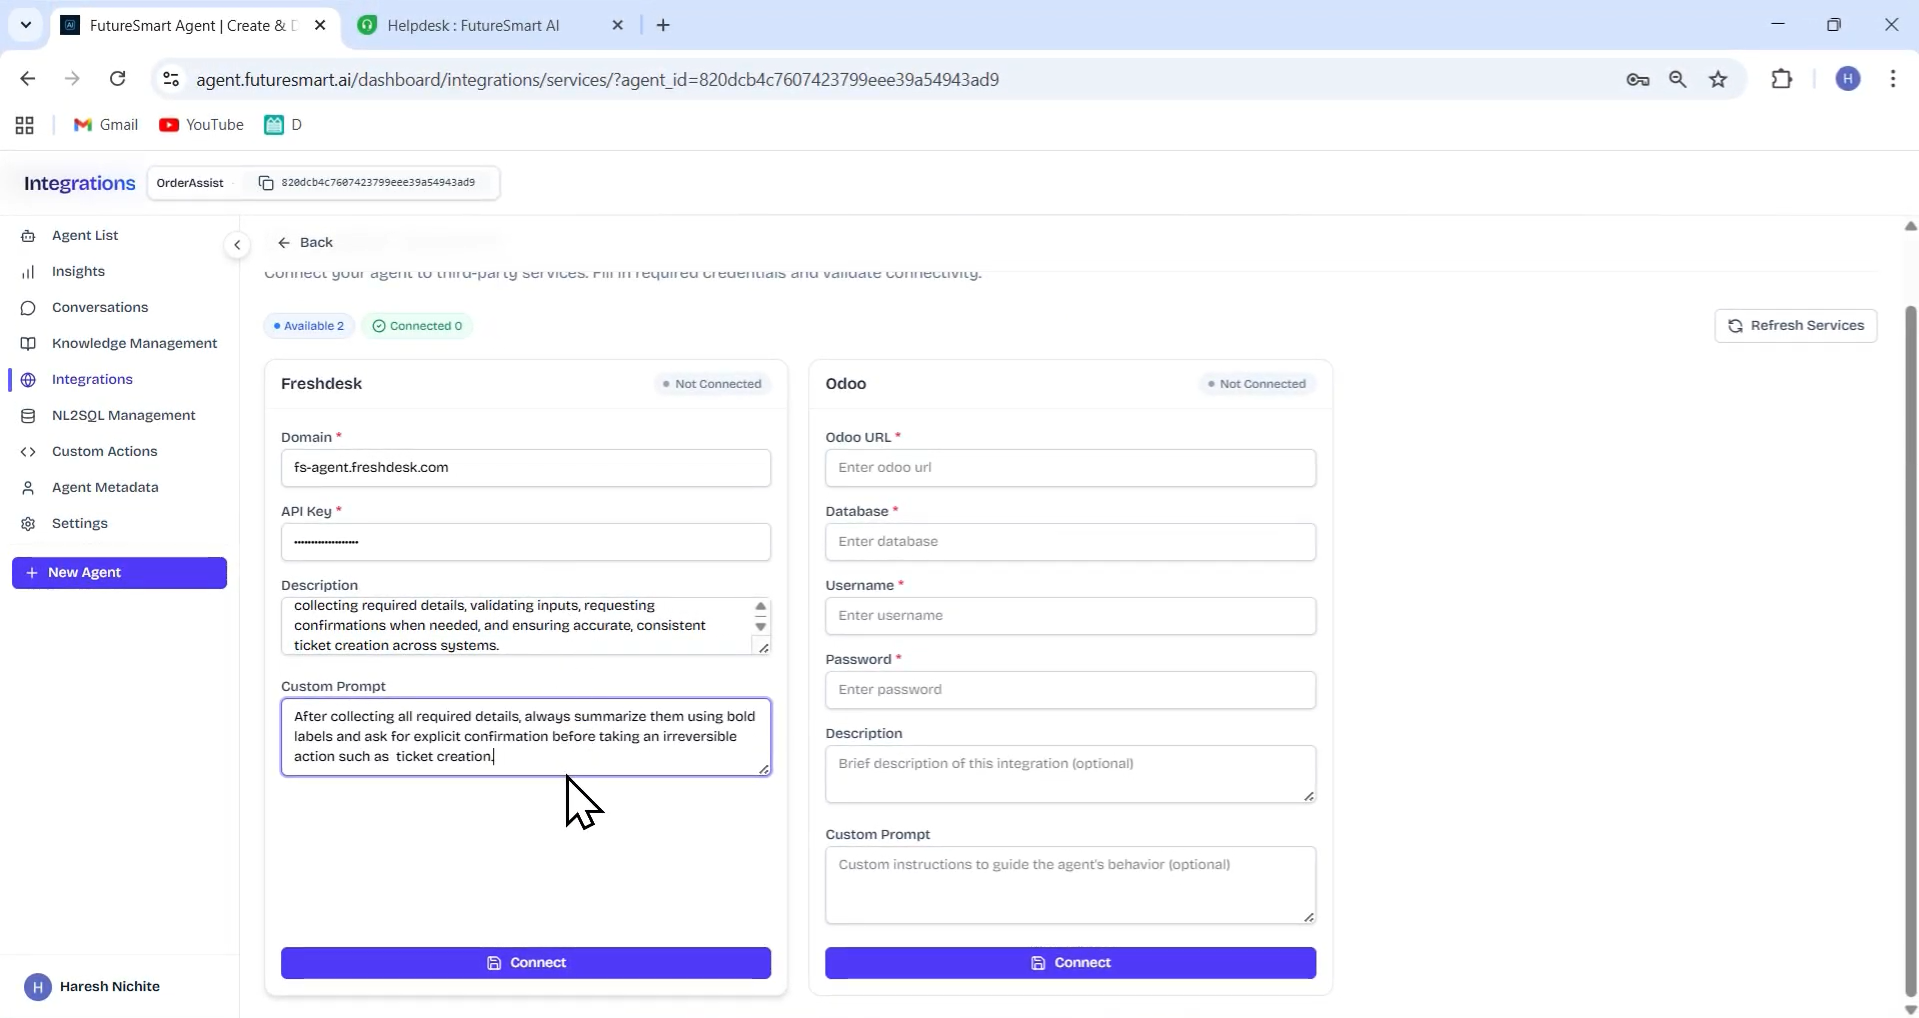
Task: Copy the agent ID with copy icon
Action: (266, 183)
